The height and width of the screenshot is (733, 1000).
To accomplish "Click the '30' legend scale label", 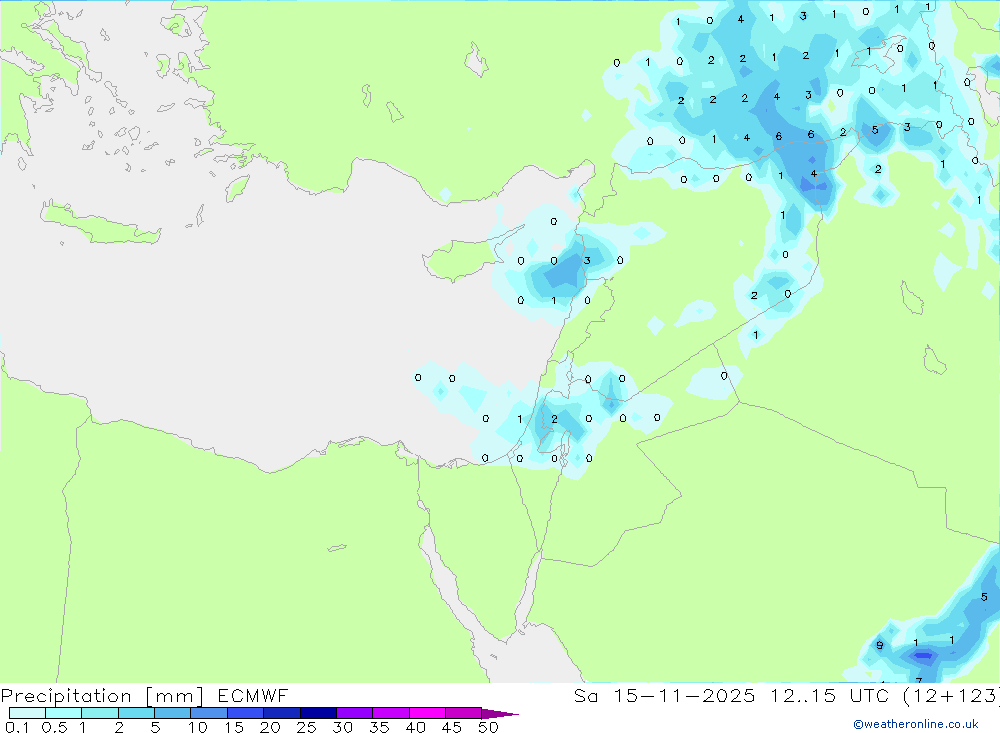I will (x=342, y=727).
